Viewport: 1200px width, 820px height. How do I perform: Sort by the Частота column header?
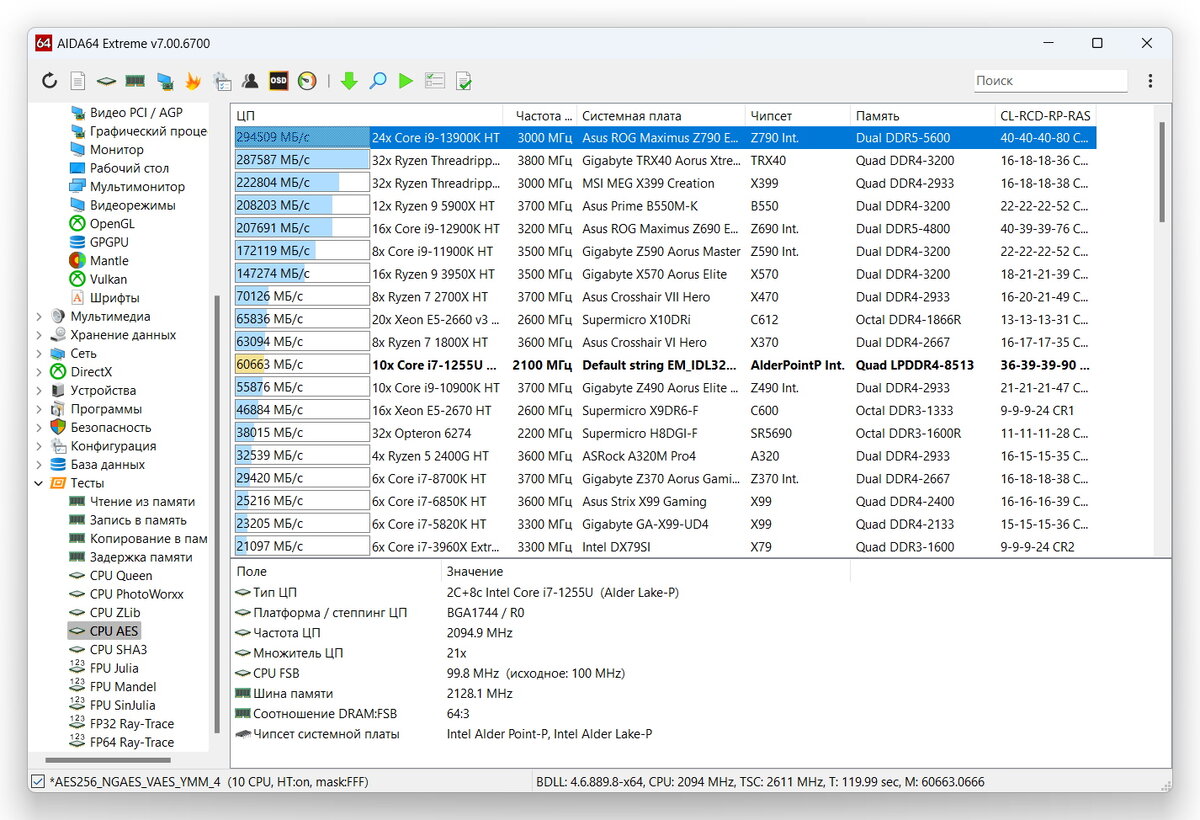[x=540, y=115]
